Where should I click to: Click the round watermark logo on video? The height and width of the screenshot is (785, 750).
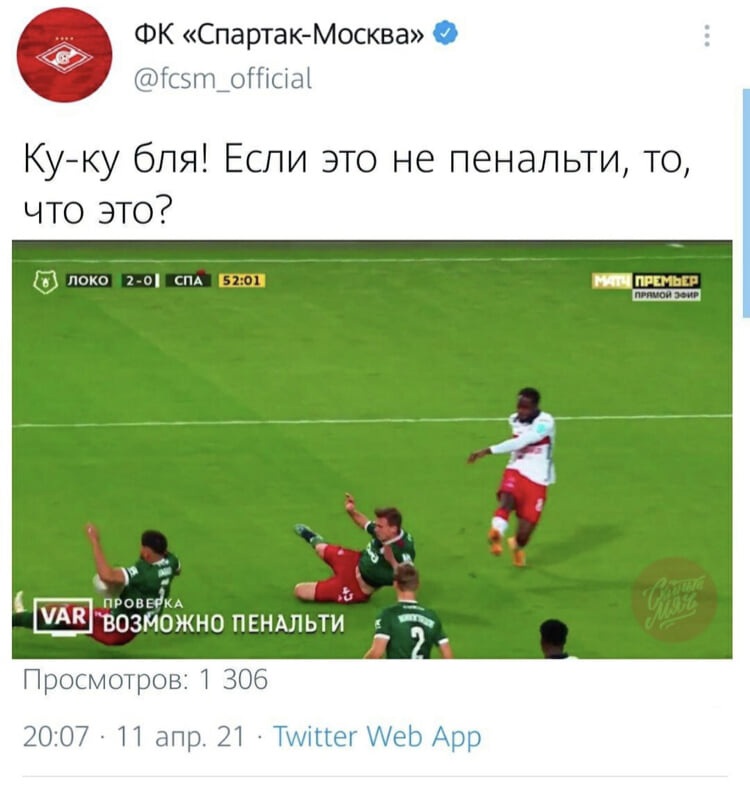(673, 599)
